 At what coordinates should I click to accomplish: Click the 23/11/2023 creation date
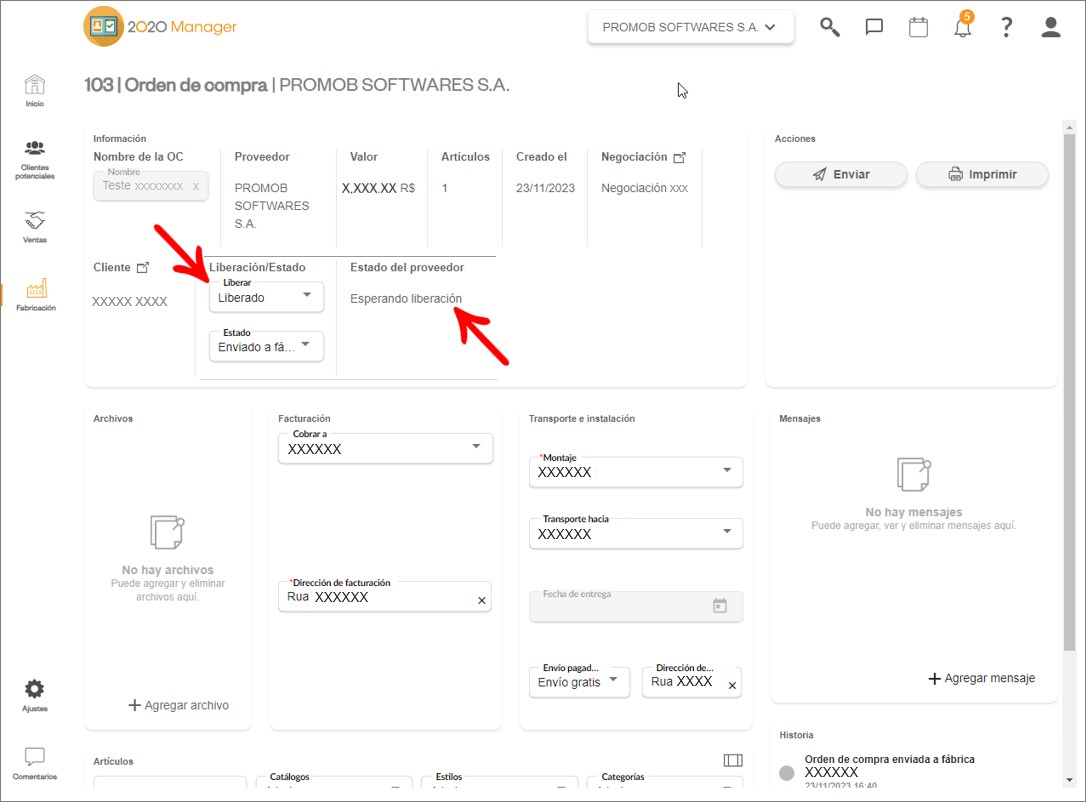(545, 188)
